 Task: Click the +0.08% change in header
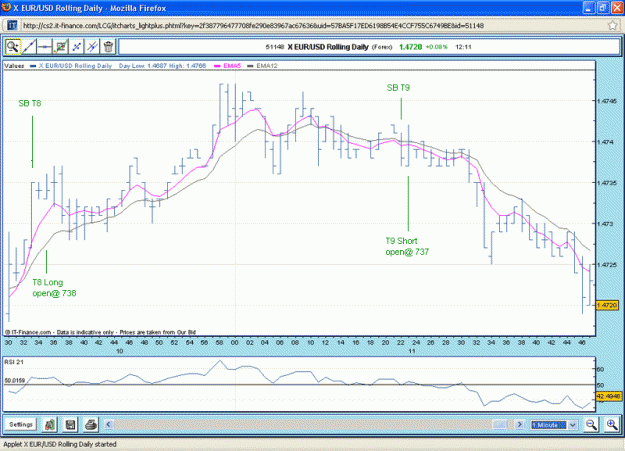(x=436, y=47)
